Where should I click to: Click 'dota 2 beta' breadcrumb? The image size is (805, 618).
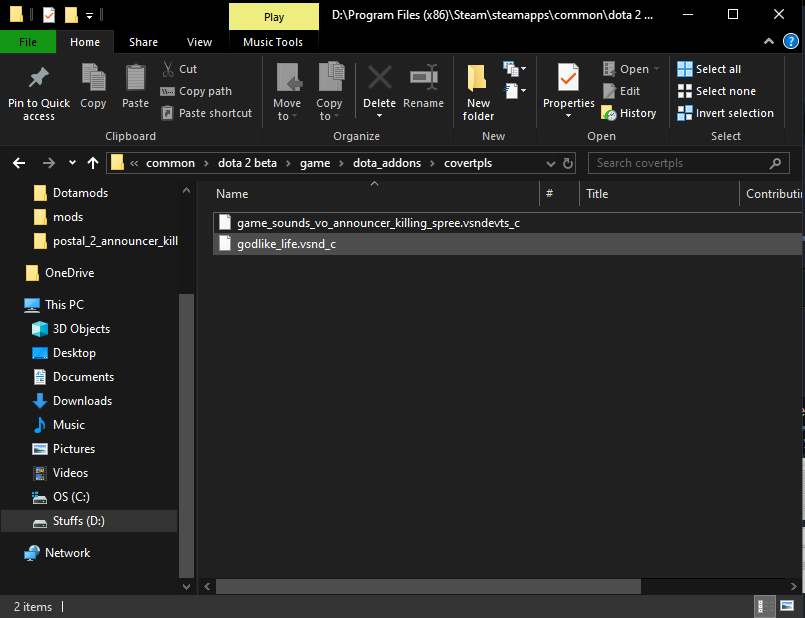tap(247, 163)
